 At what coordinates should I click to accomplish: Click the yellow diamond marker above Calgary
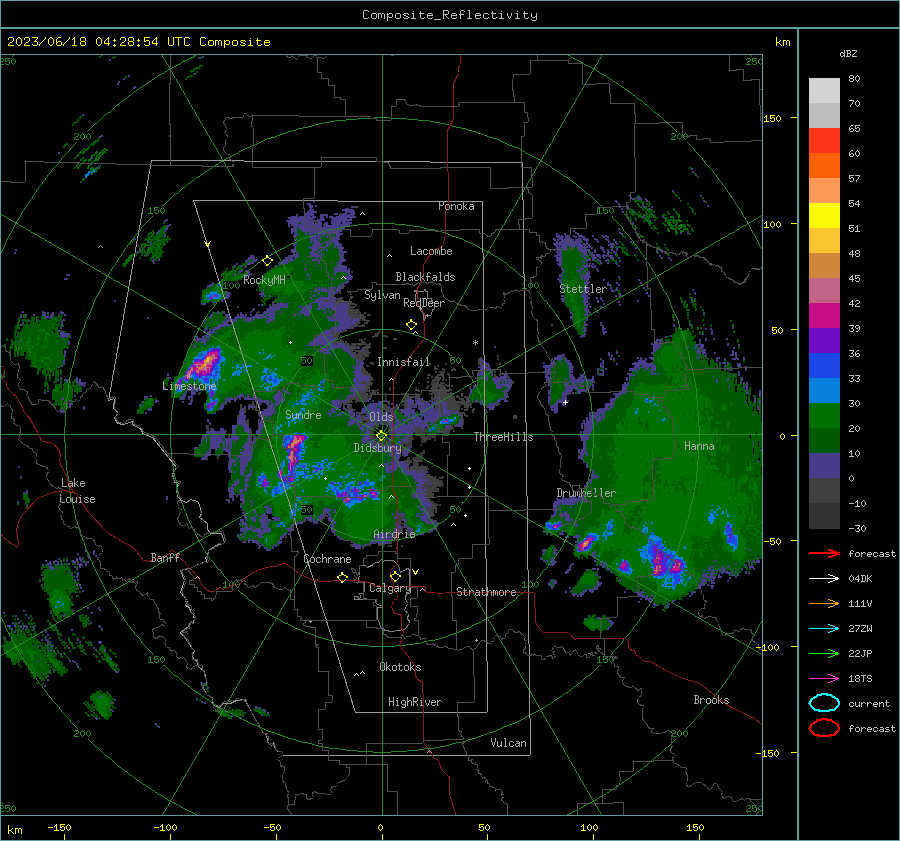point(395,576)
